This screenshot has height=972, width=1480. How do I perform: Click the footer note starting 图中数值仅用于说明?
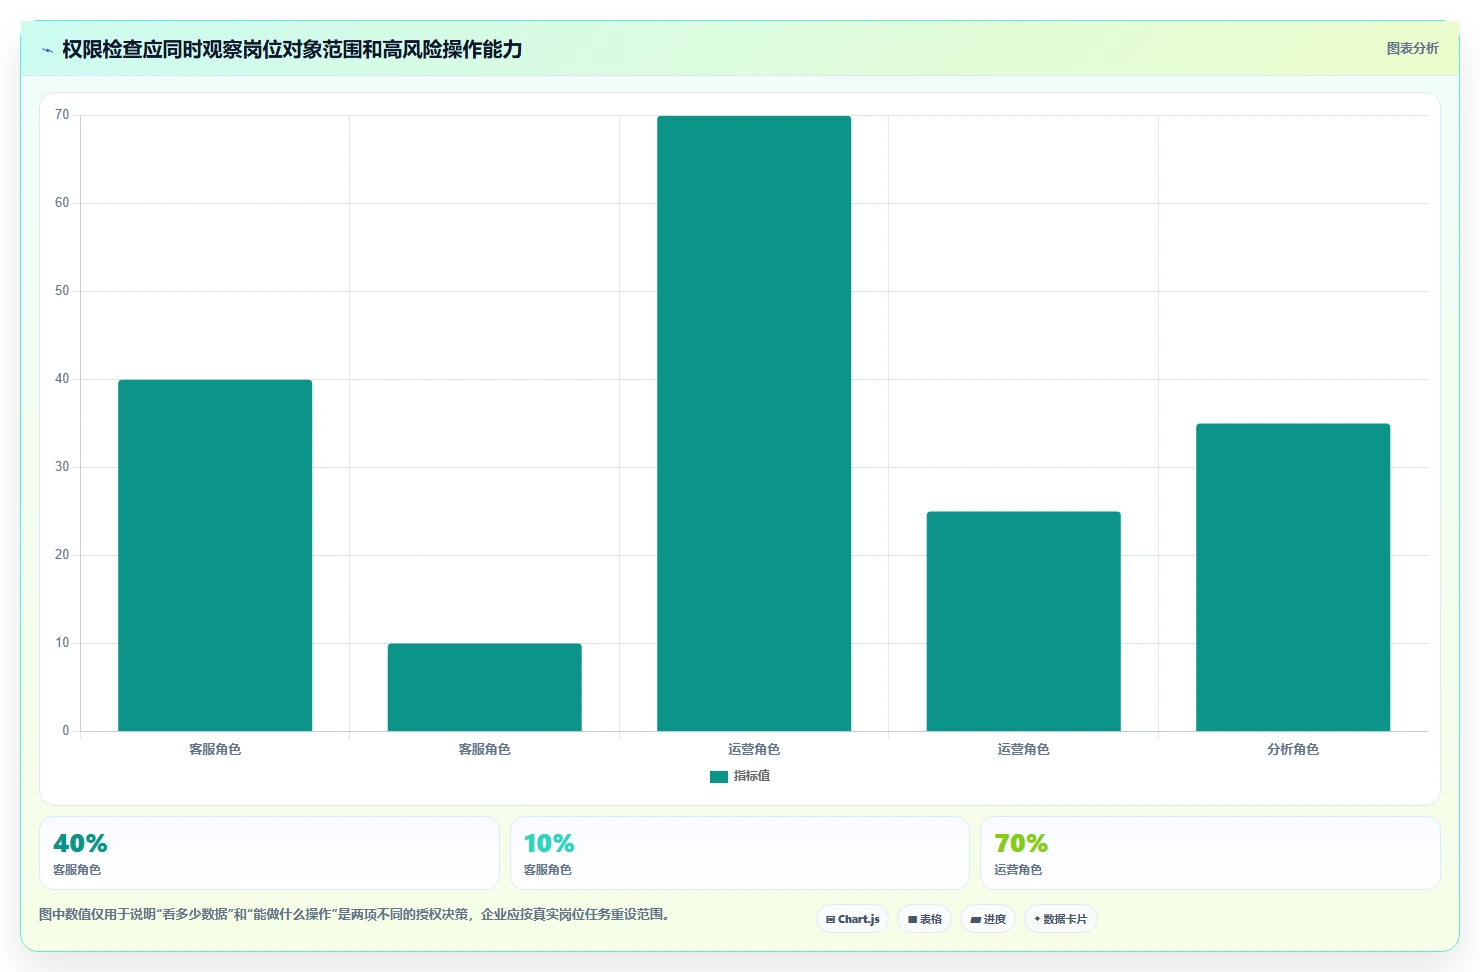pyautogui.click(x=354, y=914)
